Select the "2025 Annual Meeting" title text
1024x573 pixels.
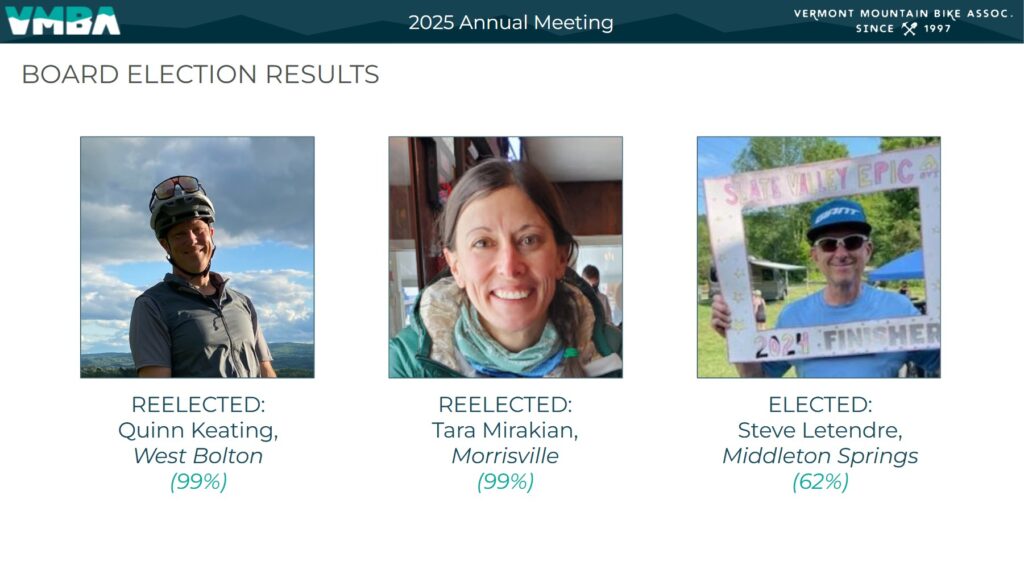click(x=511, y=22)
